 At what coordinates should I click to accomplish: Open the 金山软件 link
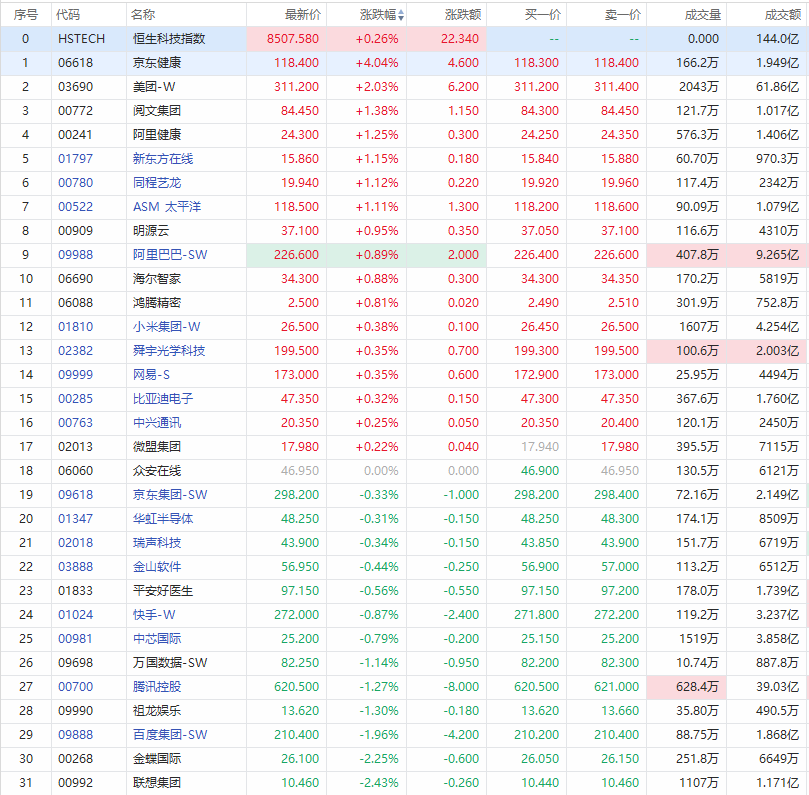(x=157, y=566)
